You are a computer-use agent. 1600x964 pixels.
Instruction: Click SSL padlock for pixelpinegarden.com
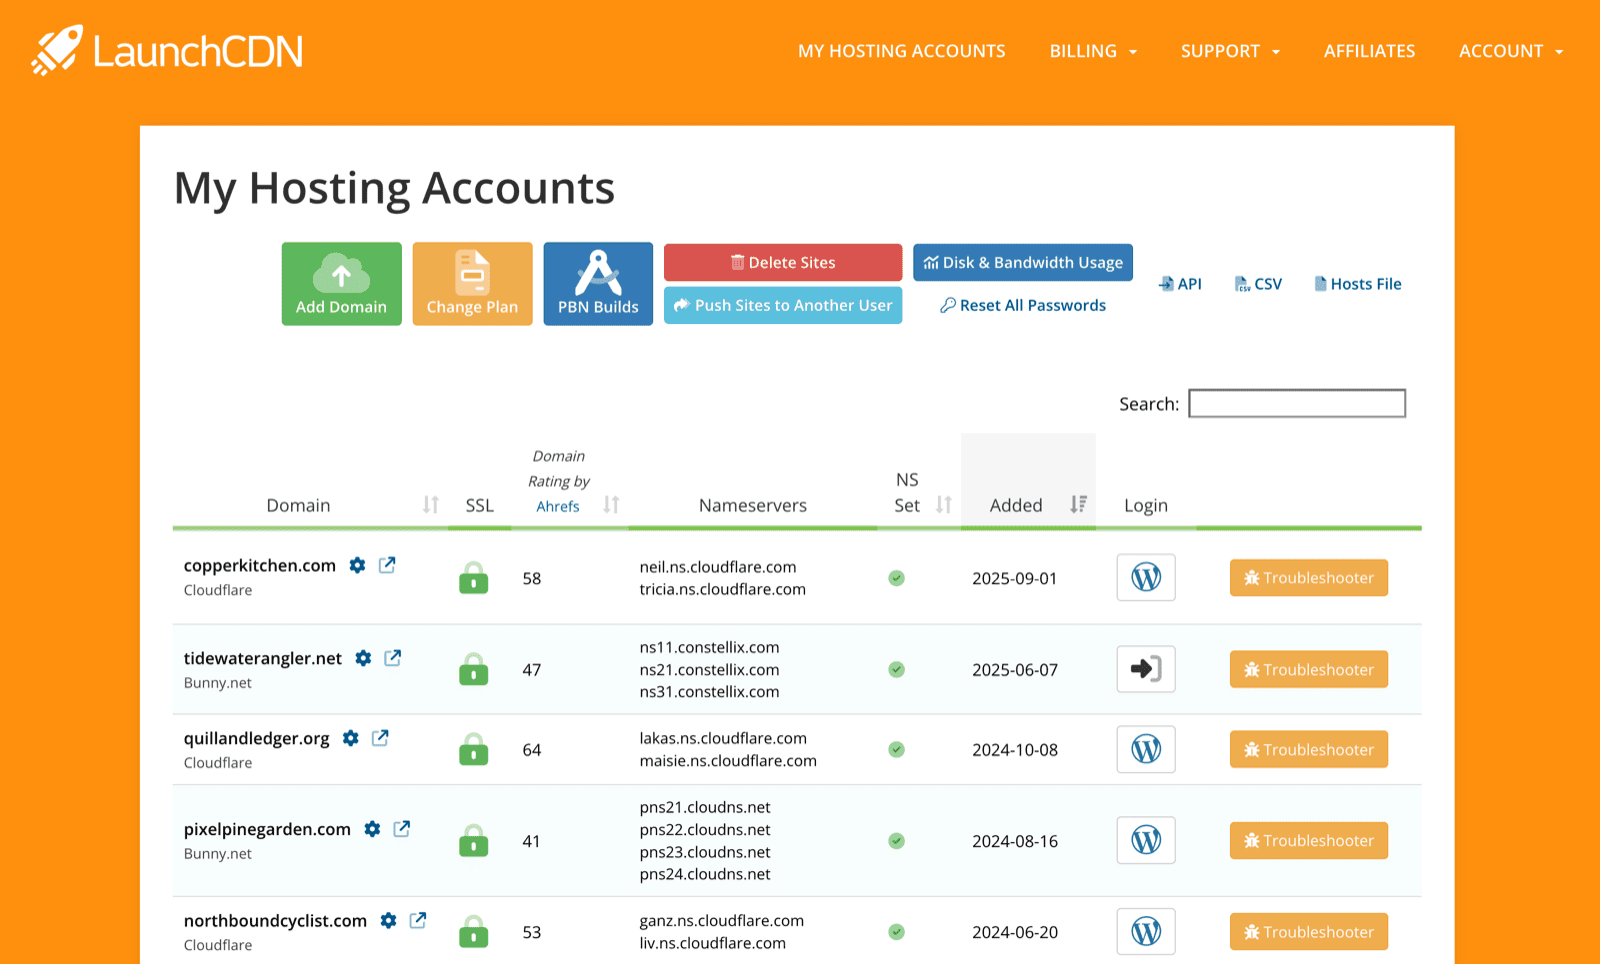474,841
